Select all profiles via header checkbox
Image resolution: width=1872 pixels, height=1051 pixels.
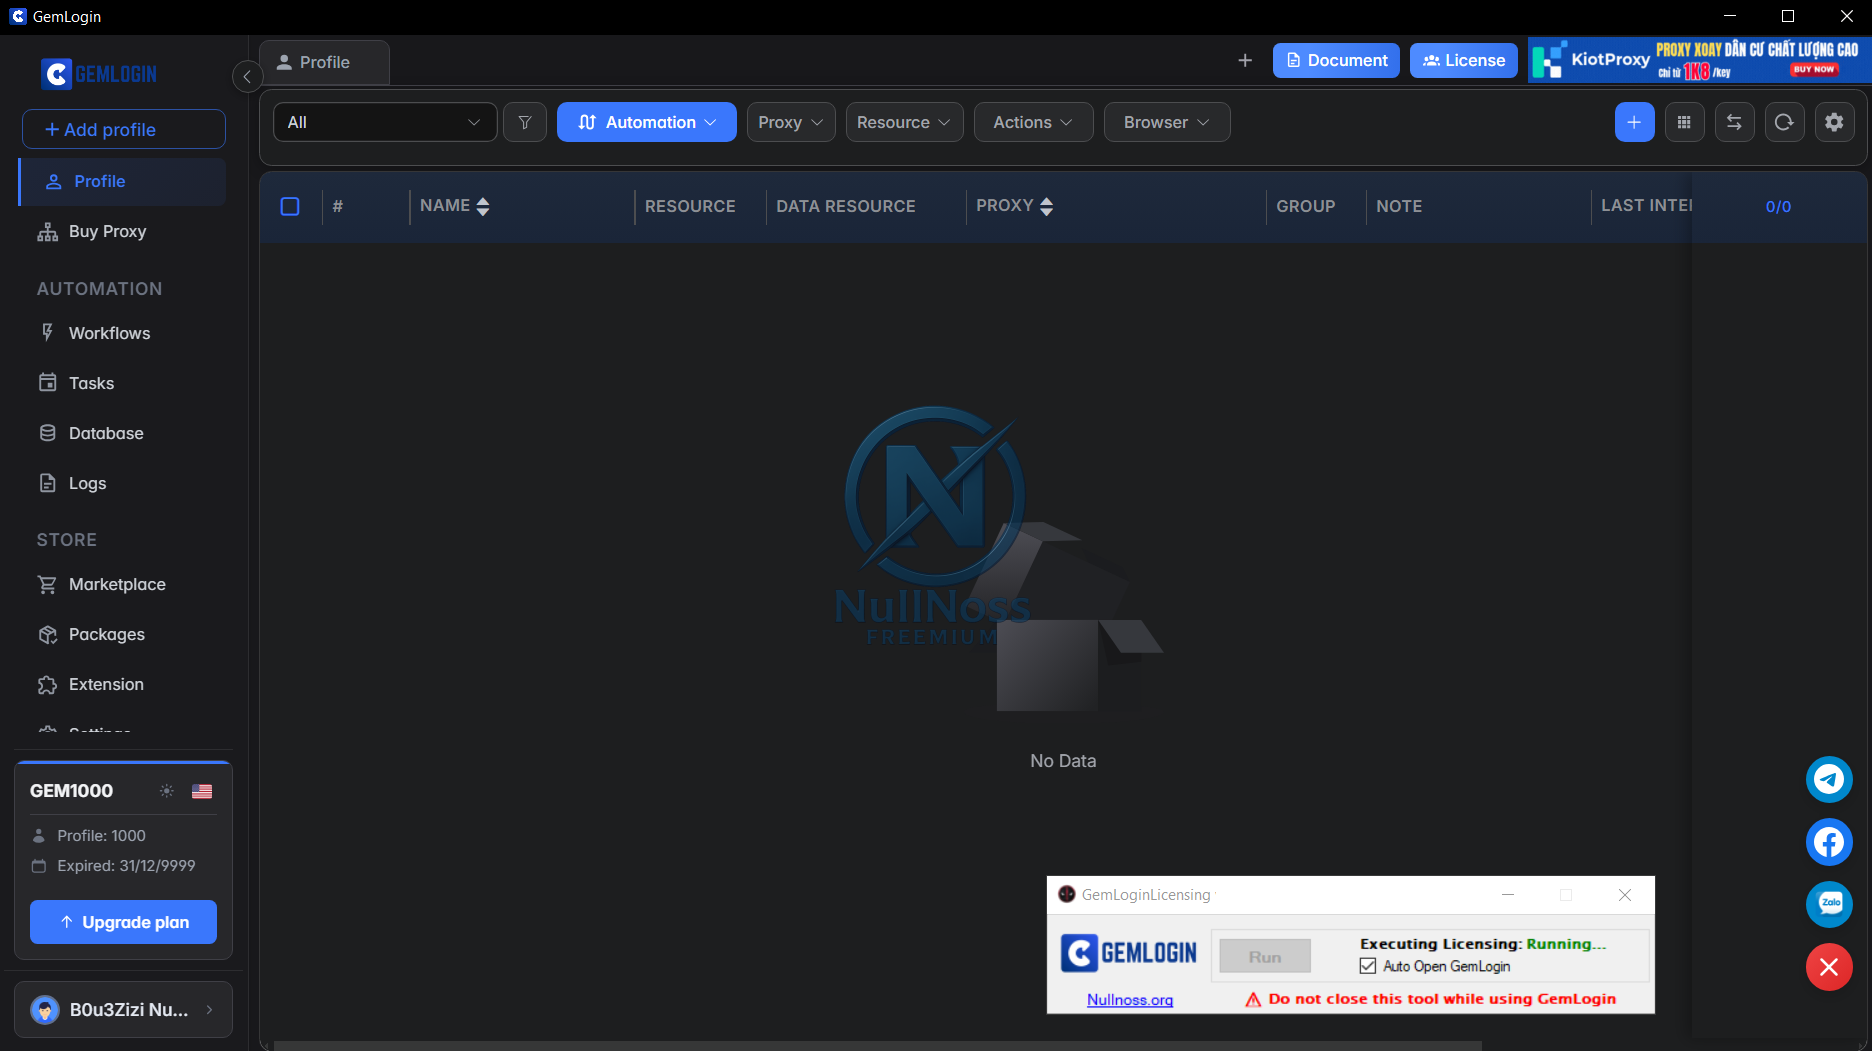tap(291, 206)
